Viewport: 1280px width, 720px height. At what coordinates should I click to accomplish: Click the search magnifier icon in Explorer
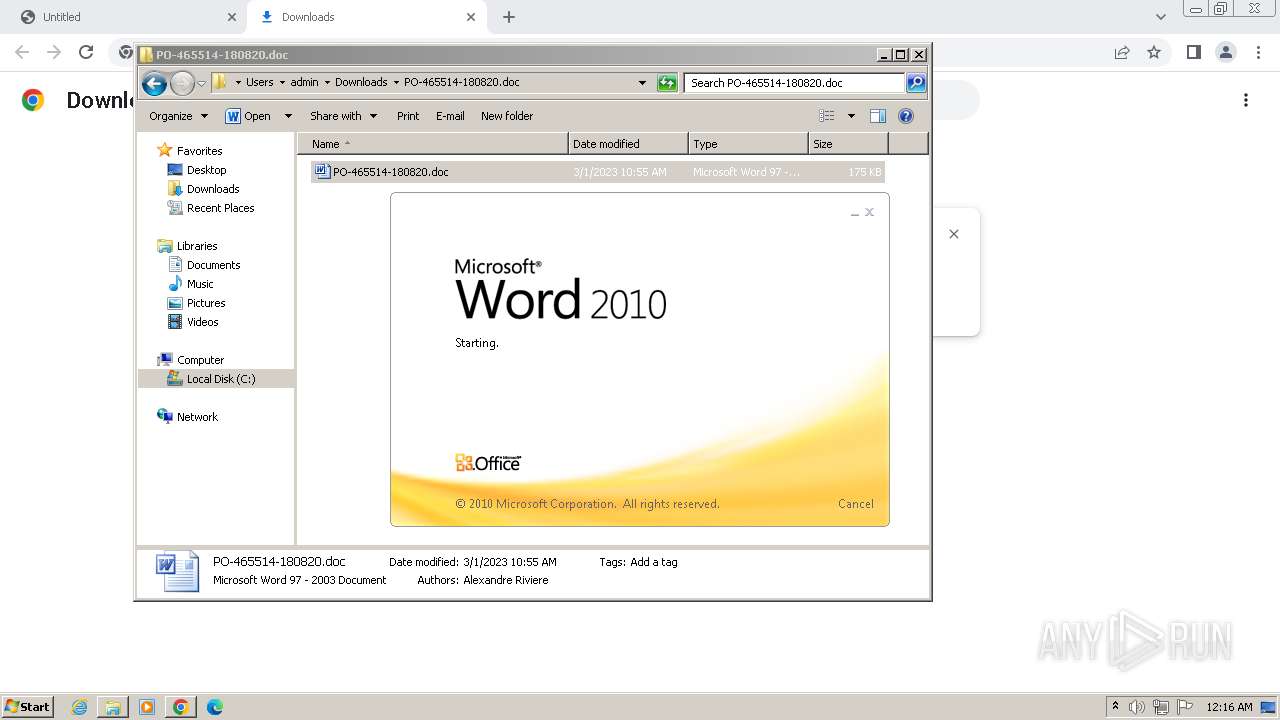tap(916, 83)
